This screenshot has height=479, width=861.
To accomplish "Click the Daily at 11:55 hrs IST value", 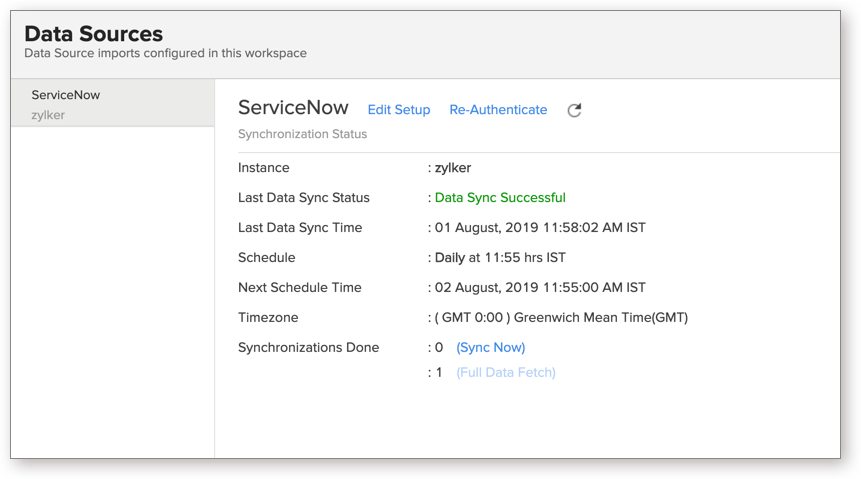I will click(500, 258).
